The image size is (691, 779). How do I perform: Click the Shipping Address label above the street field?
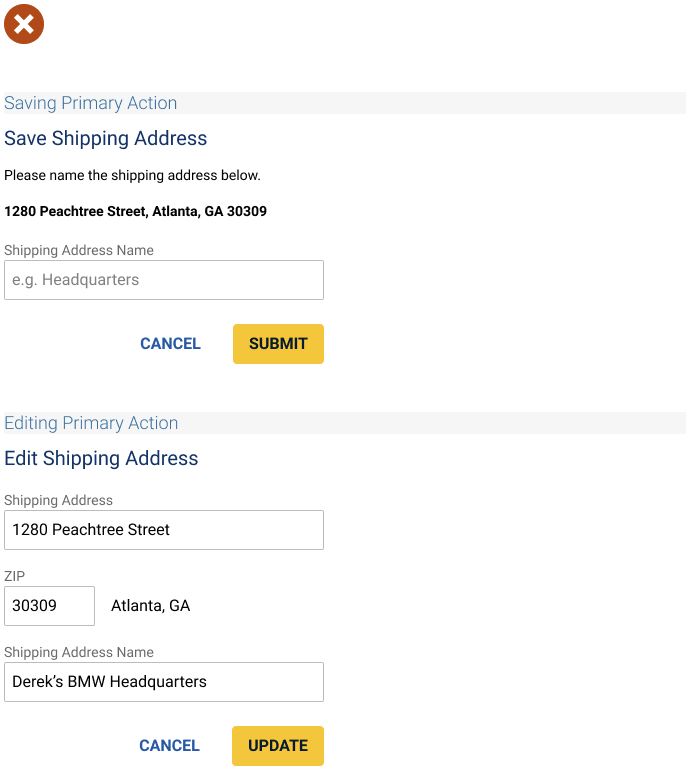58,500
